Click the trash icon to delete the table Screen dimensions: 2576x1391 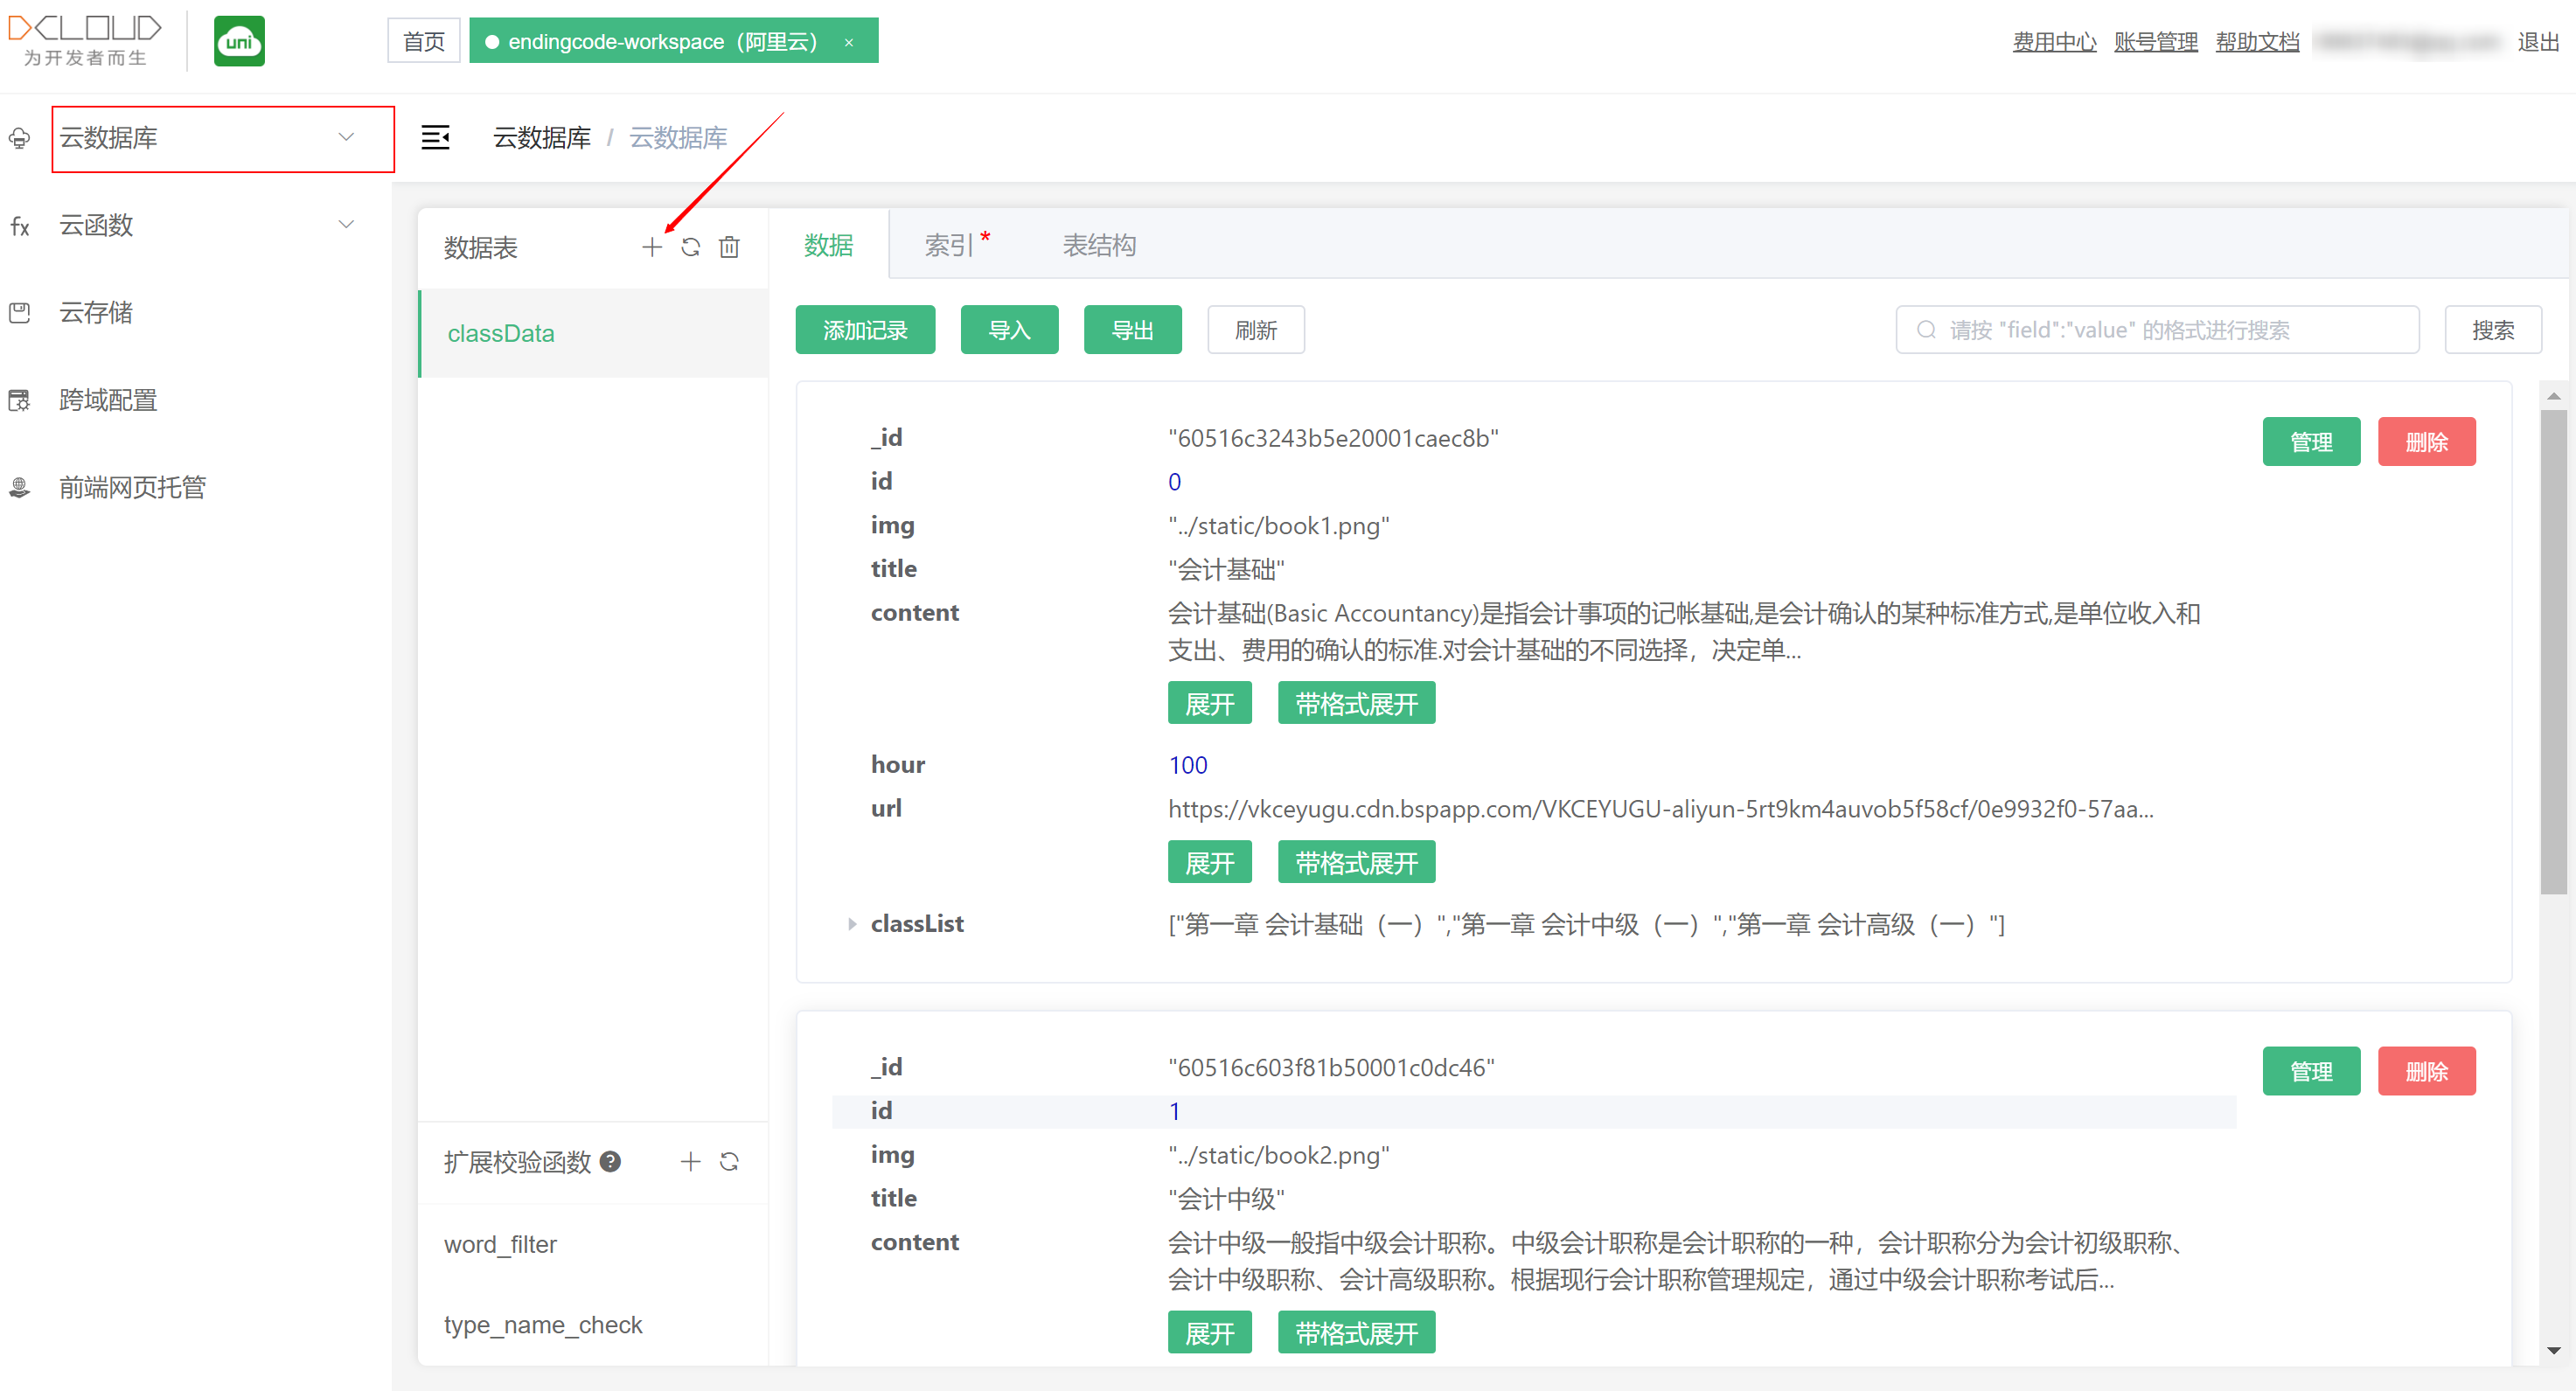pyautogui.click(x=729, y=246)
